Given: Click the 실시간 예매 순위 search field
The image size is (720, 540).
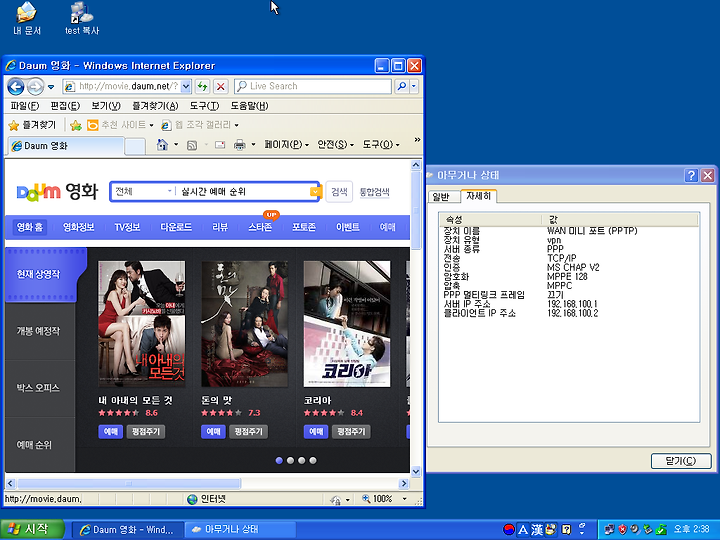Looking at the screenshot, I should 242,191.
